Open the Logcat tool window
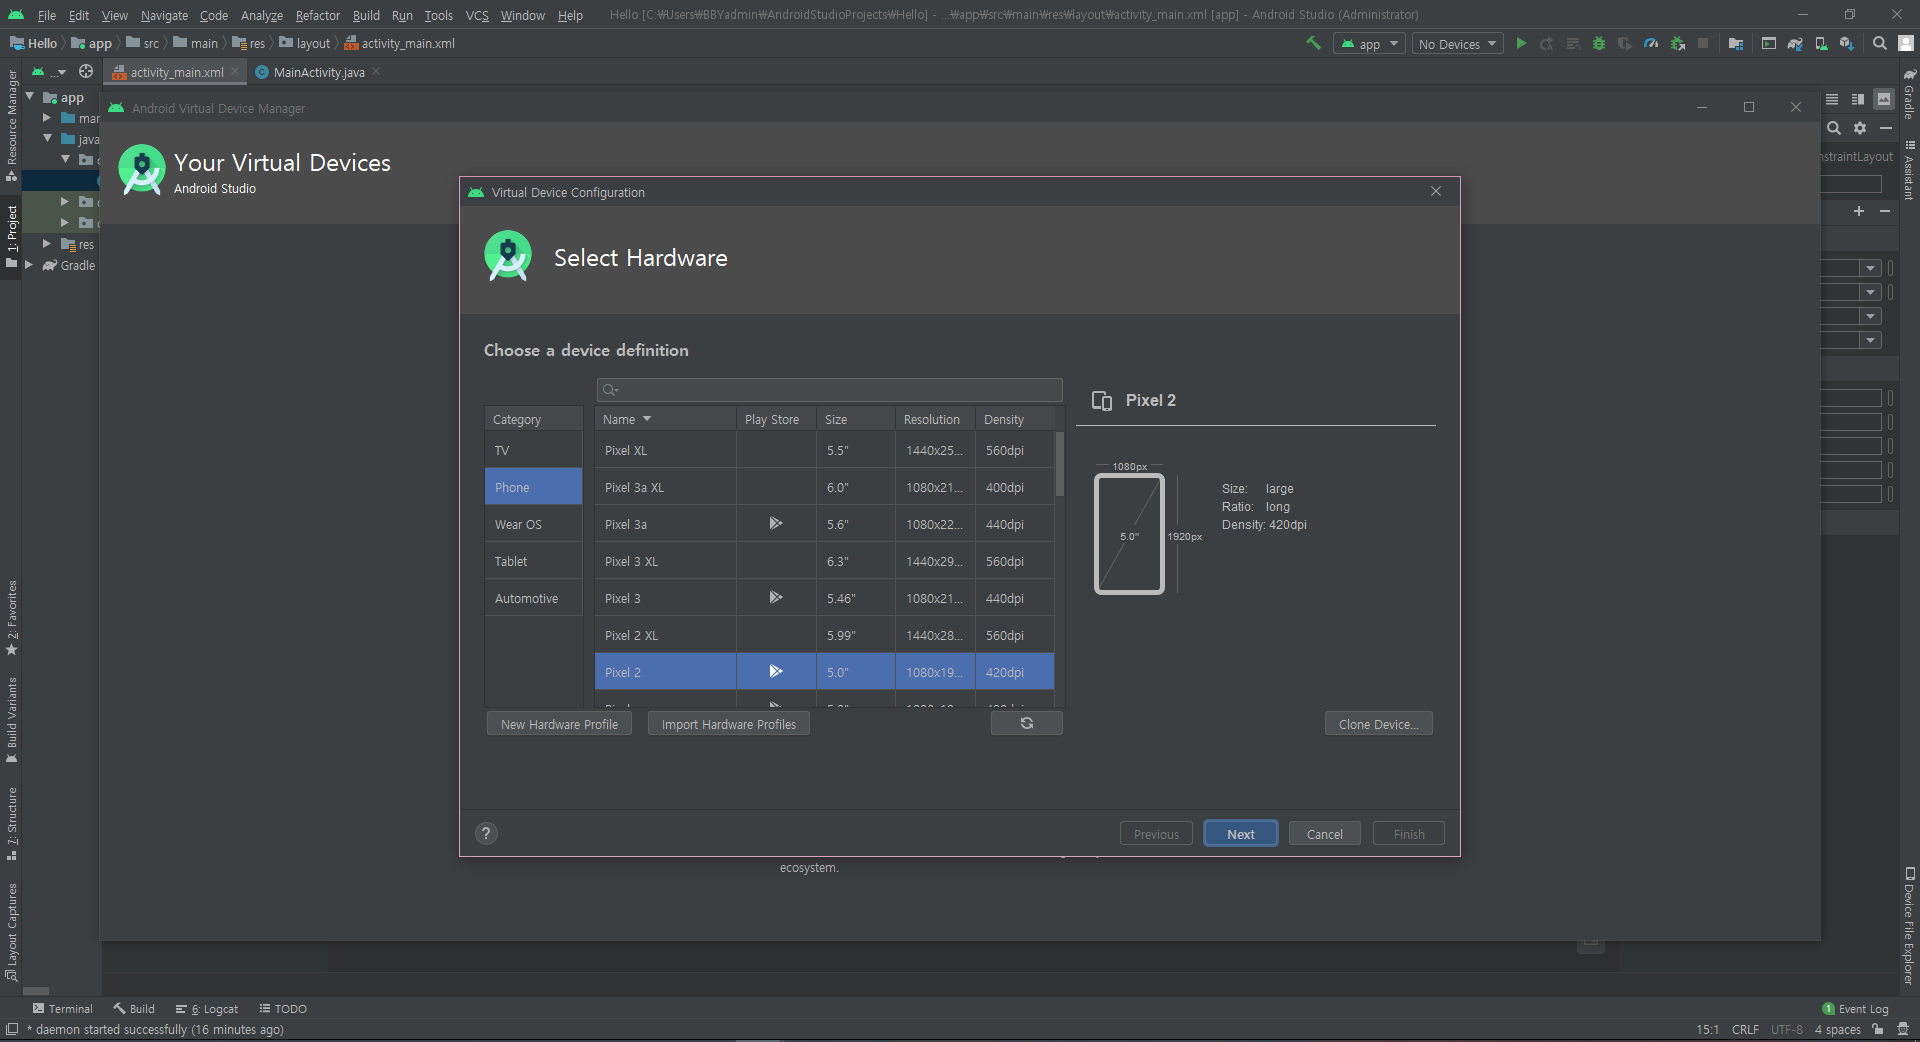 207,1009
